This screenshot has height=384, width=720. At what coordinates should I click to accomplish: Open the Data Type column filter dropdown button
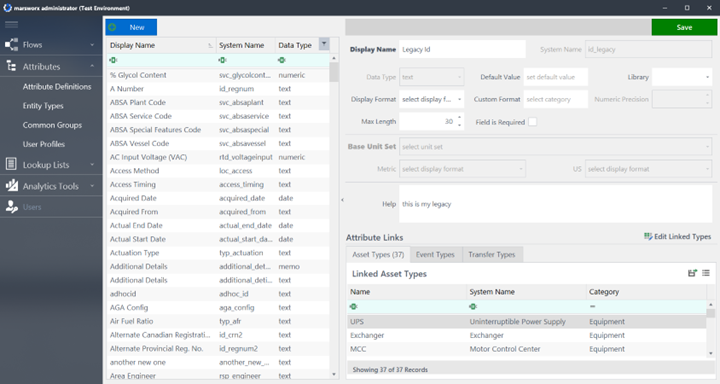coord(324,44)
